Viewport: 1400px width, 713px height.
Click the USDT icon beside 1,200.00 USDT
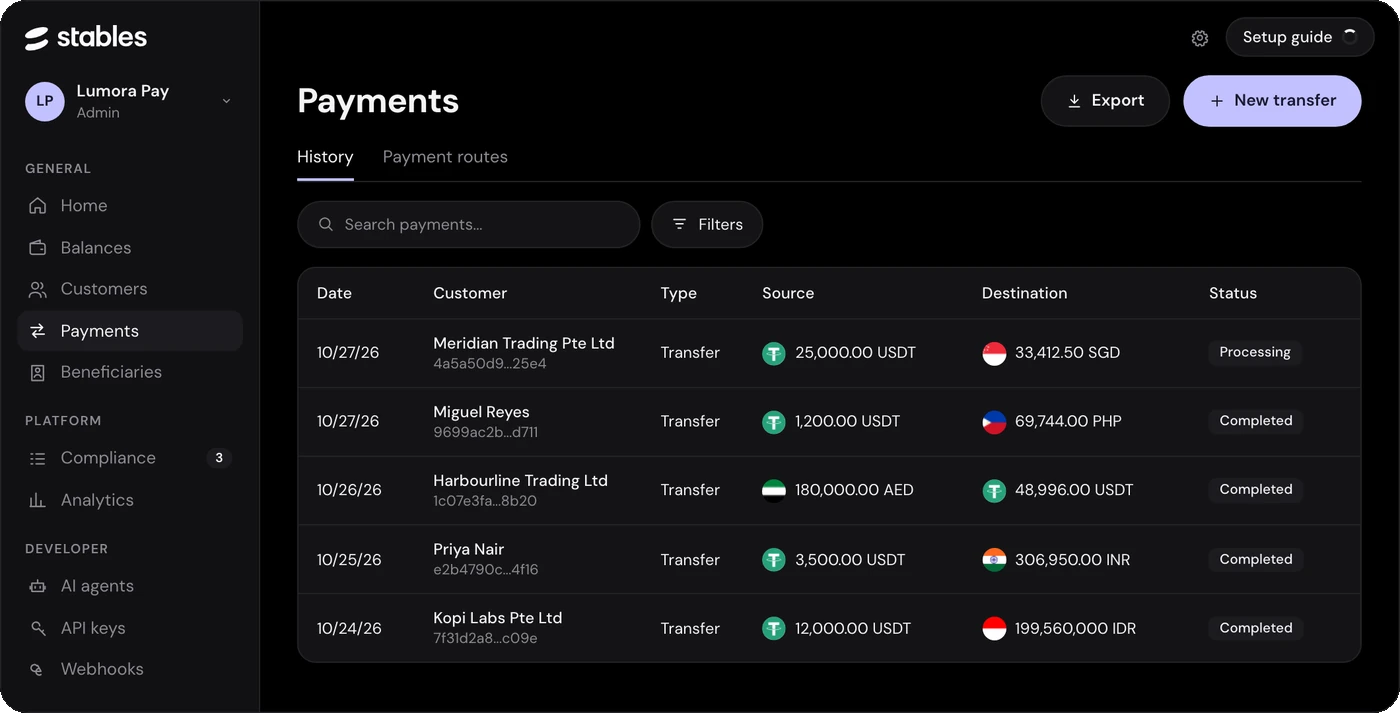[774, 422]
